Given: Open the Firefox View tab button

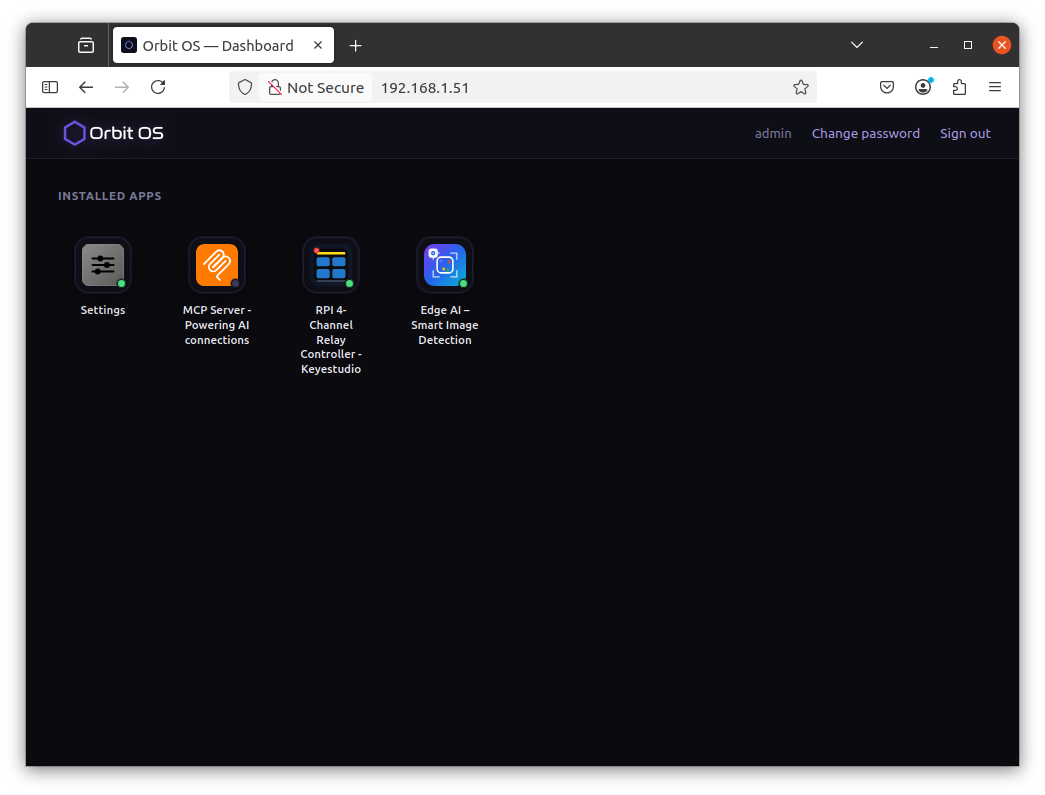Looking at the screenshot, I should pos(86,44).
